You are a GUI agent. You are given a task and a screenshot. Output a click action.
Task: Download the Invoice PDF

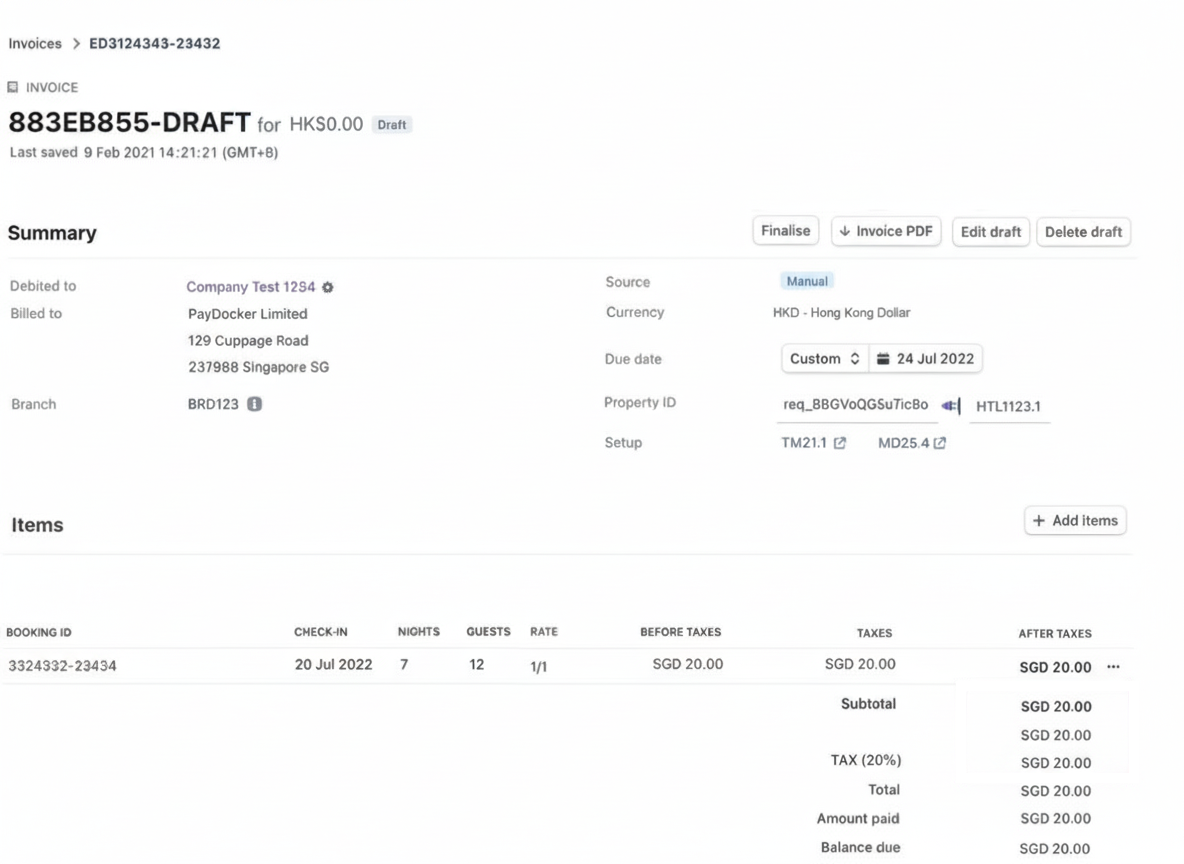click(886, 231)
